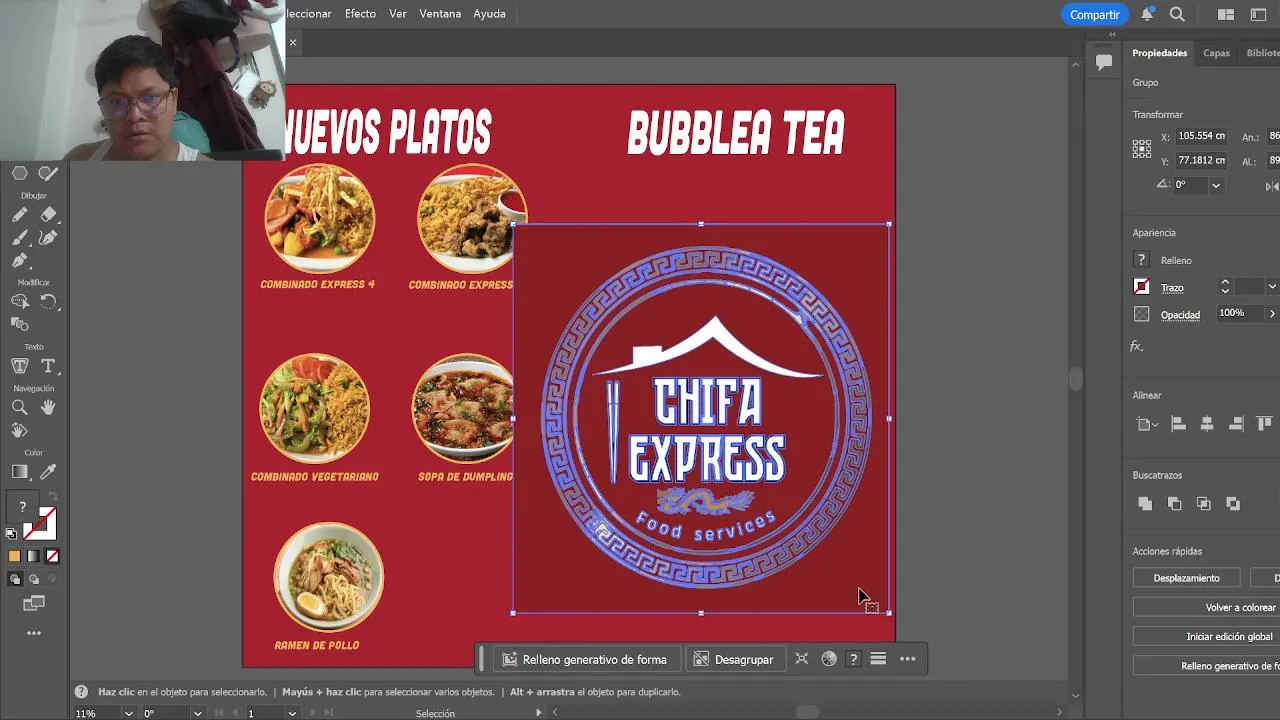This screenshot has width=1280, height=720.
Task: Select the Rotate tool
Action: (x=48, y=301)
